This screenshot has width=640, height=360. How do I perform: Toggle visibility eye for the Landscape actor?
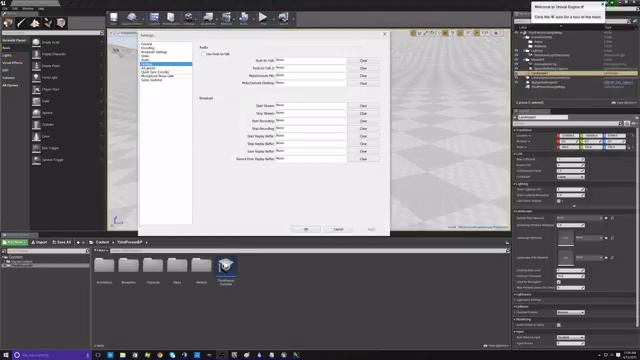(517, 73)
